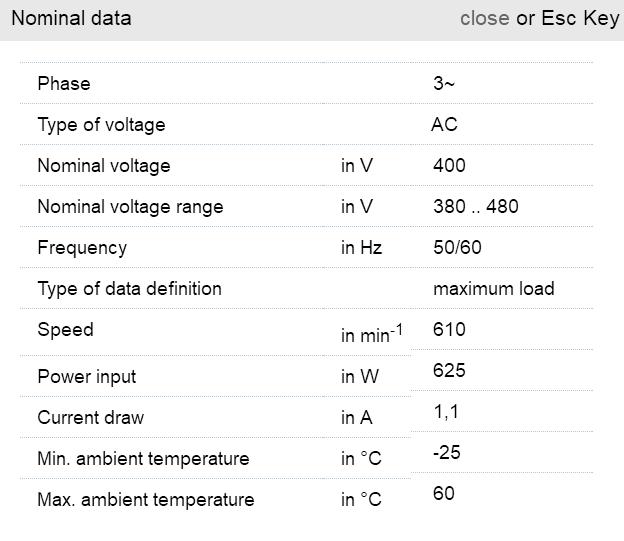
Task: Click the Nominal data heading
Action: coord(71,18)
